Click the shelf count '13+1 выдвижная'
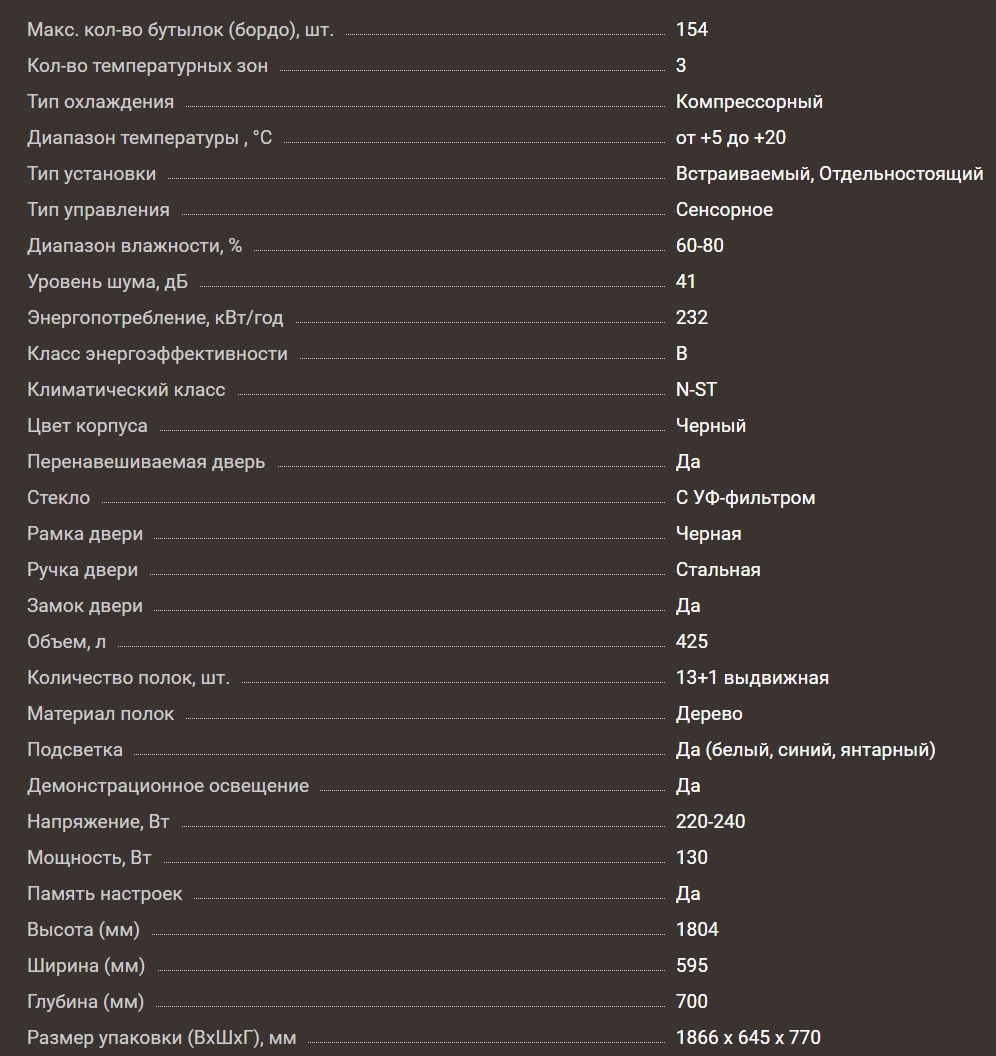This screenshot has width=996, height=1056. [x=752, y=678]
